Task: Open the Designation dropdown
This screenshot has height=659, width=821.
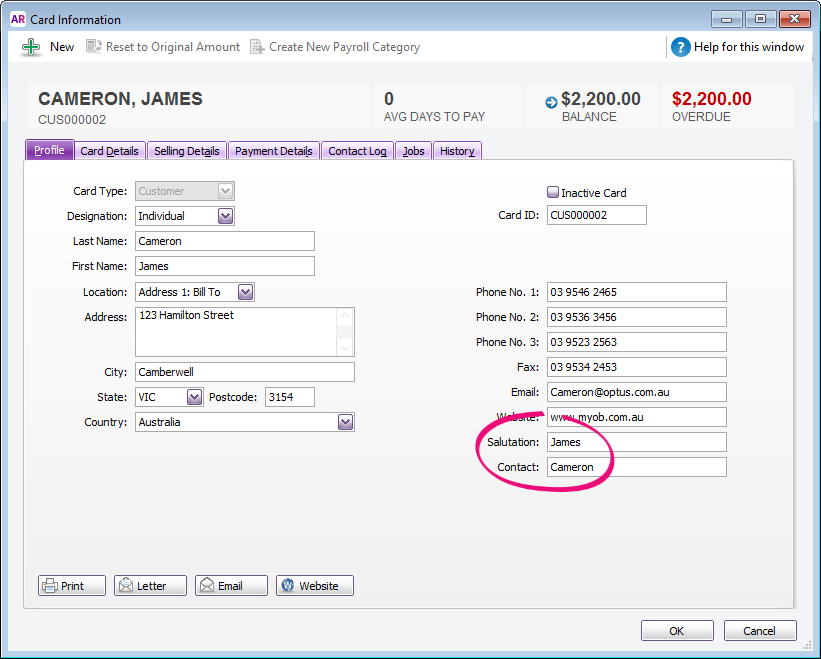Action: coord(225,216)
